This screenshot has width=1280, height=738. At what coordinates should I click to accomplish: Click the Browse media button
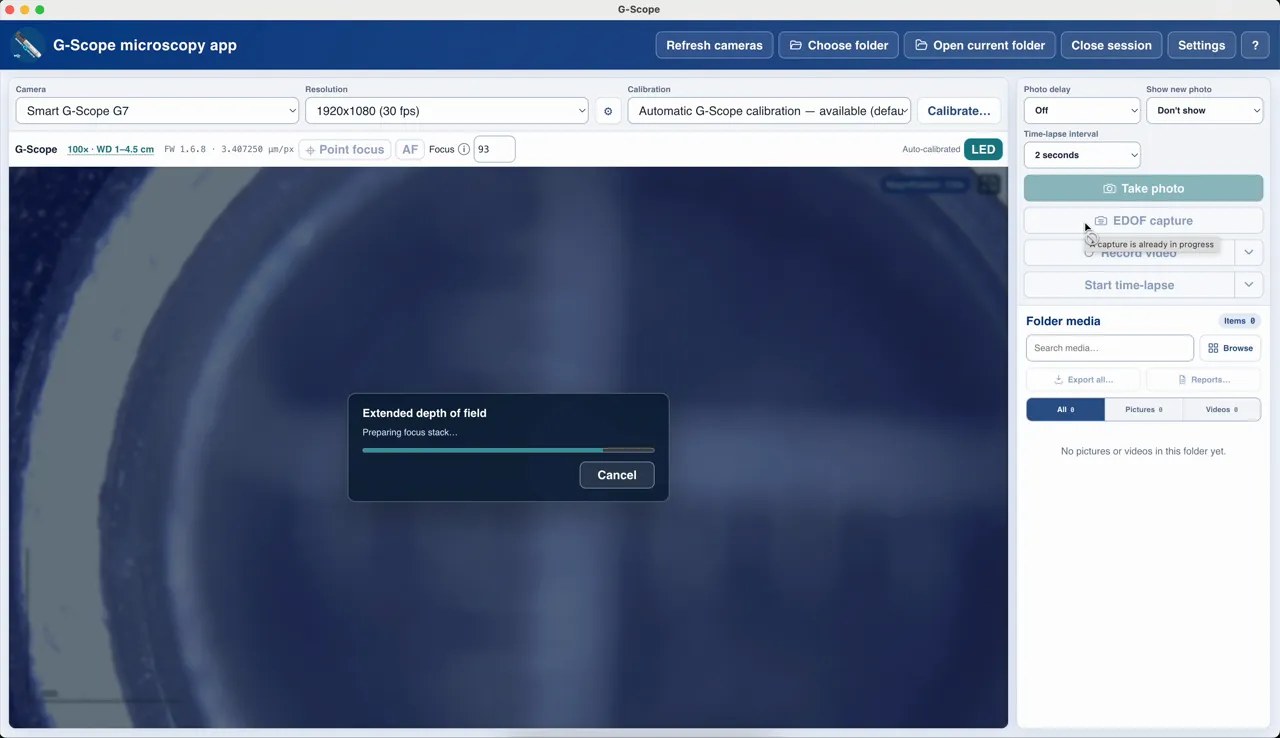click(1230, 348)
